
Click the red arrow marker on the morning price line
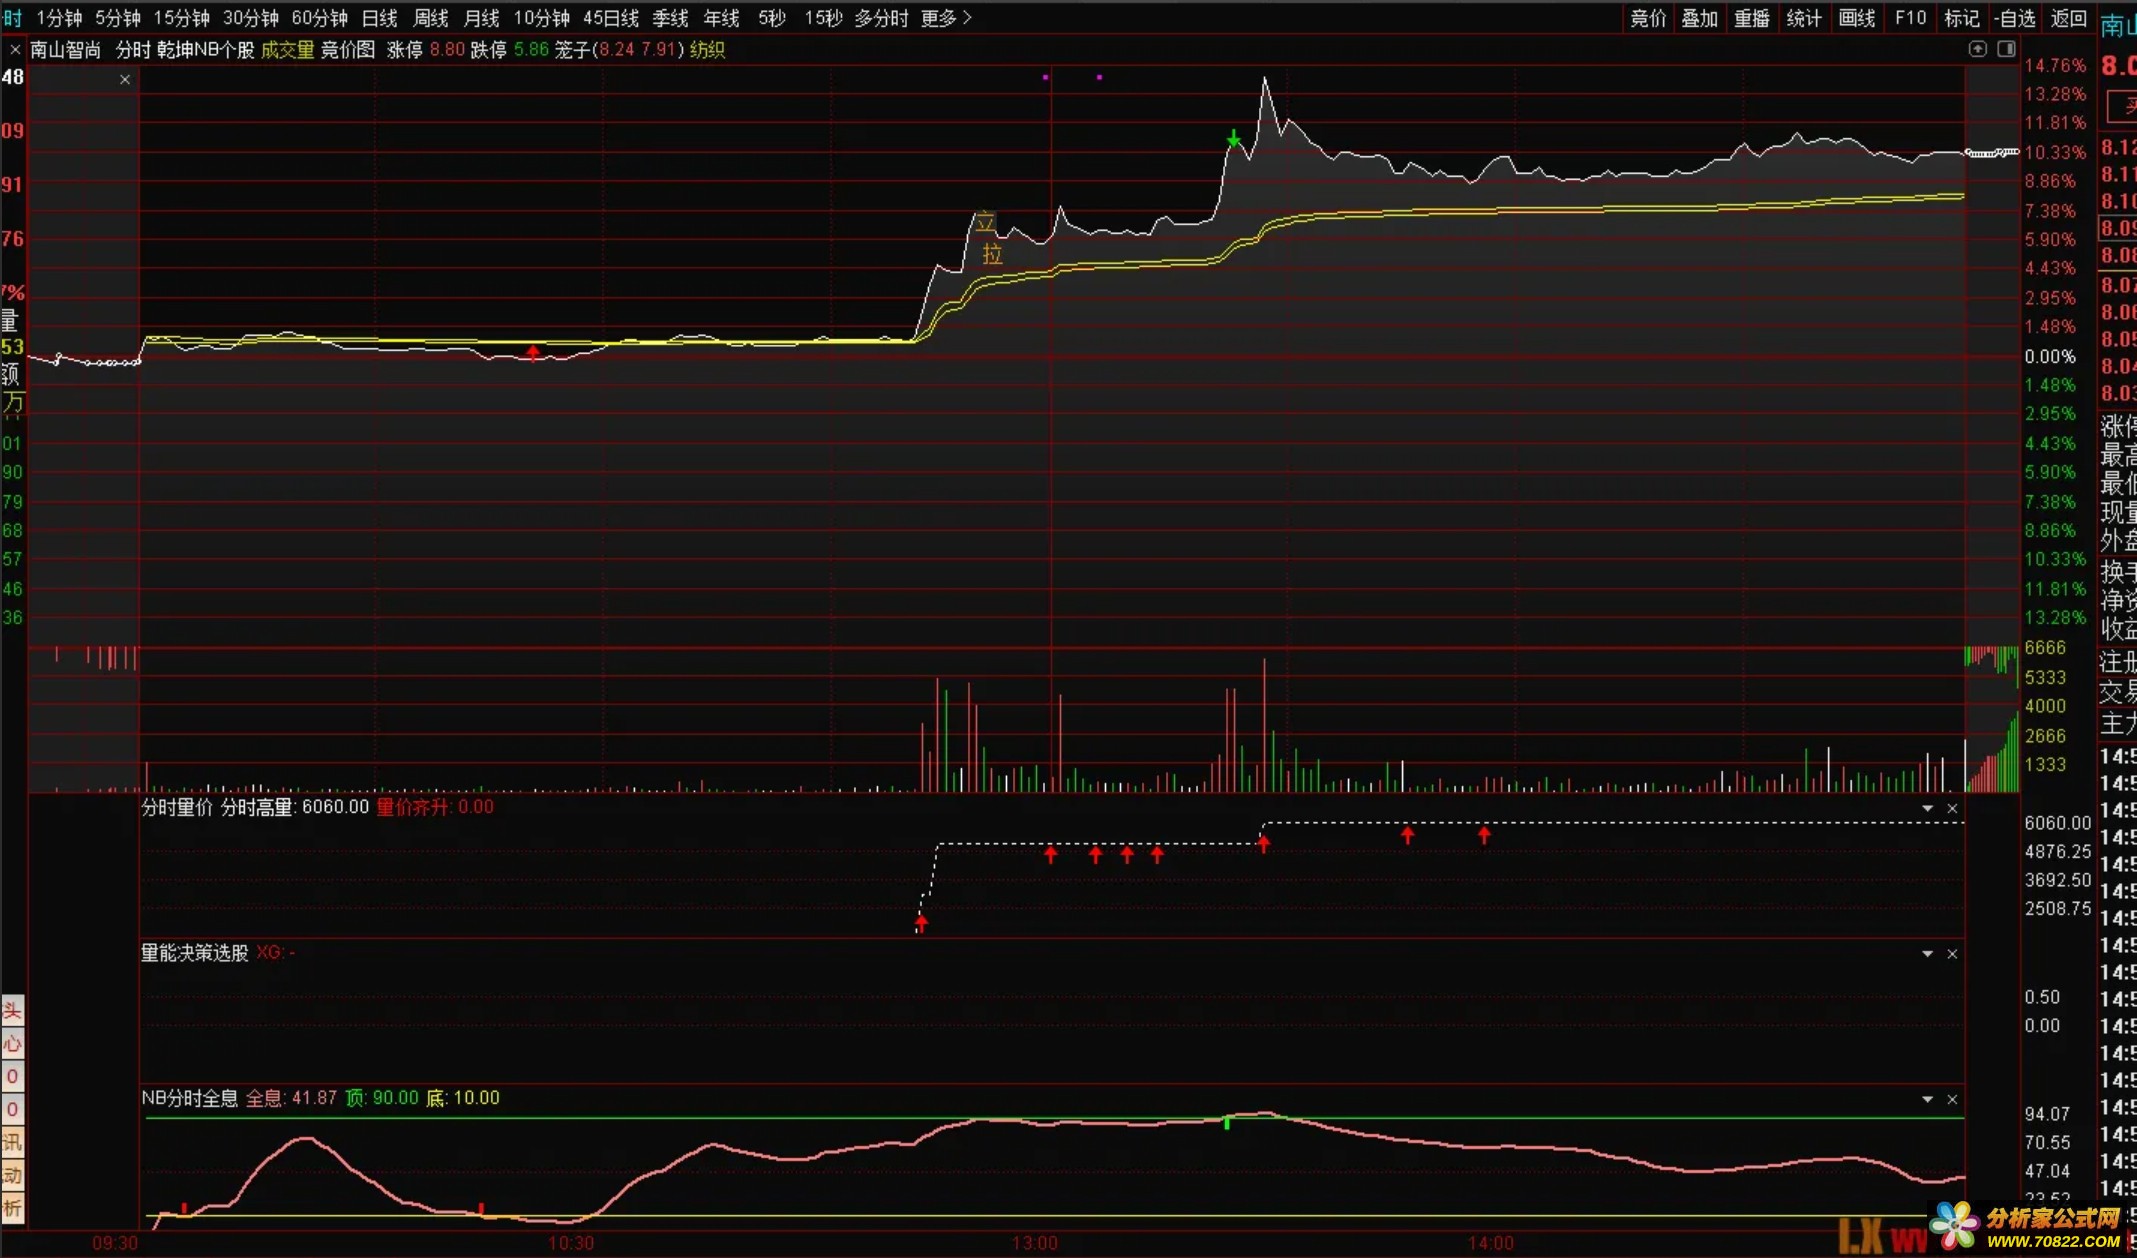(x=533, y=352)
